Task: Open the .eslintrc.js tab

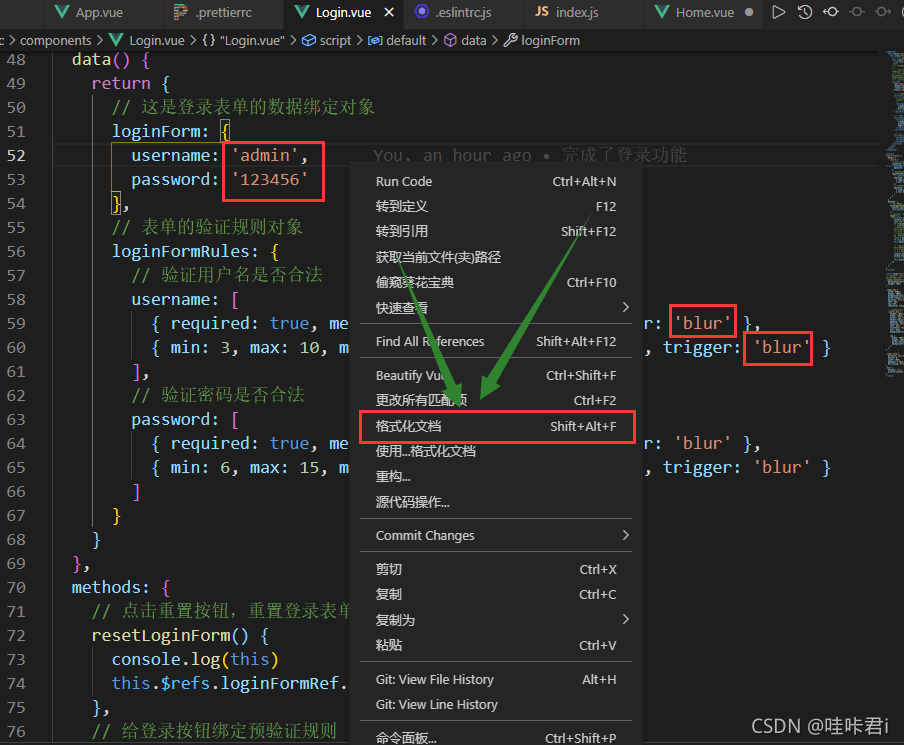Action: coord(463,13)
